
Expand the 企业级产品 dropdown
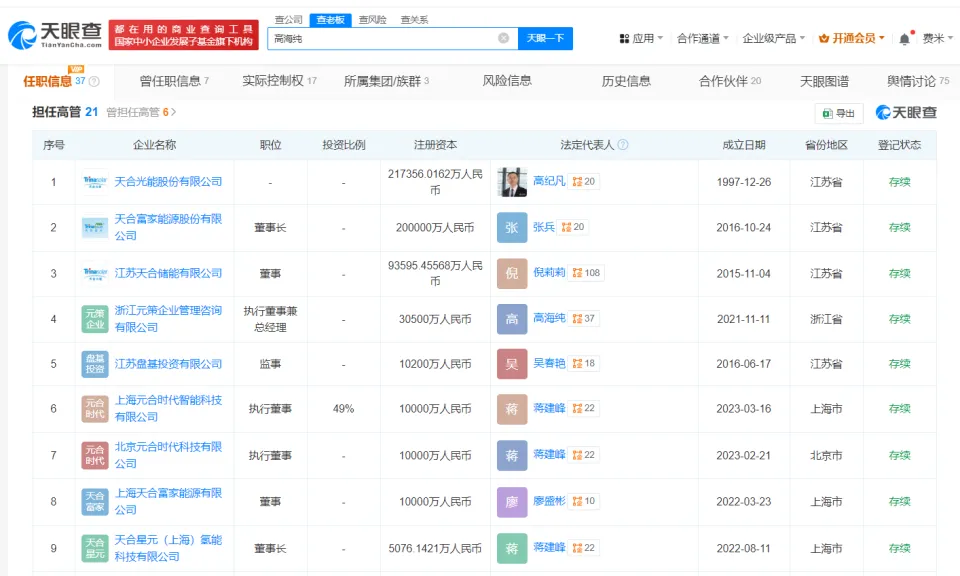(774, 38)
